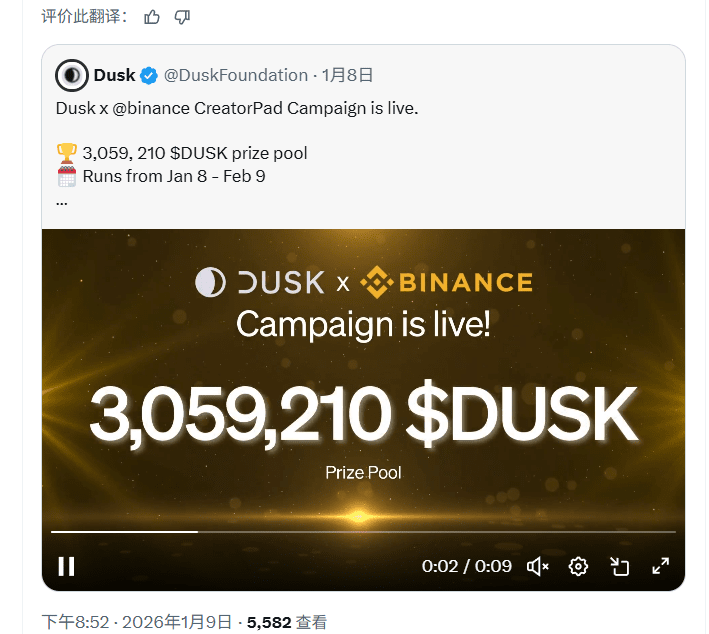
Task: Toggle picture-in-picture mode for the video
Action: [x=619, y=566]
